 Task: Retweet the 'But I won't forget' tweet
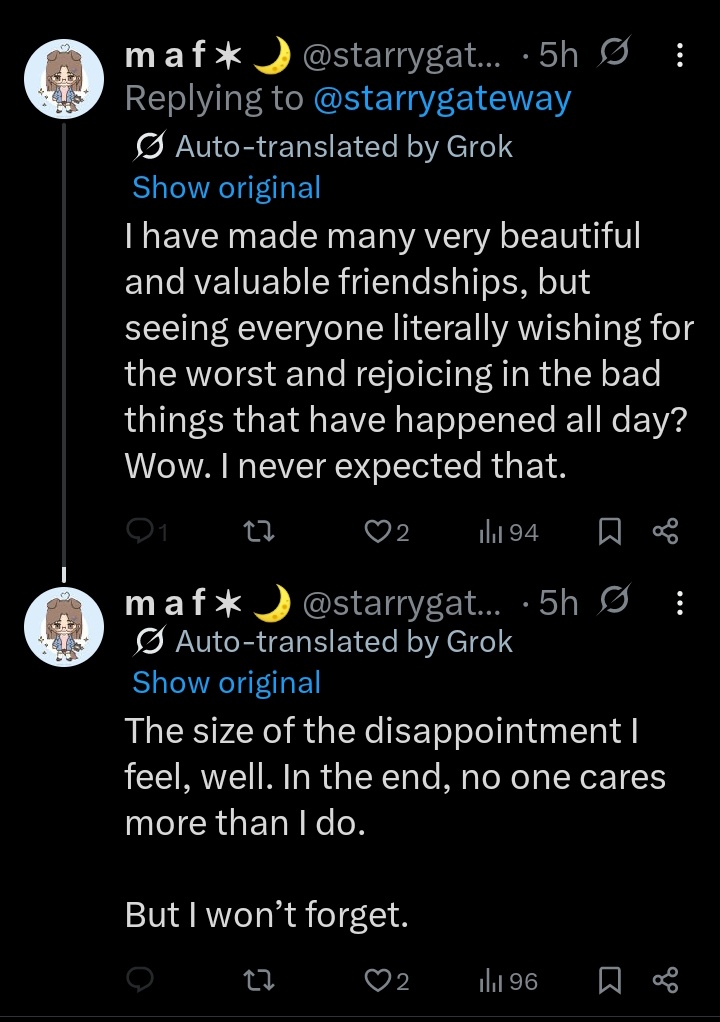[259, 980]
